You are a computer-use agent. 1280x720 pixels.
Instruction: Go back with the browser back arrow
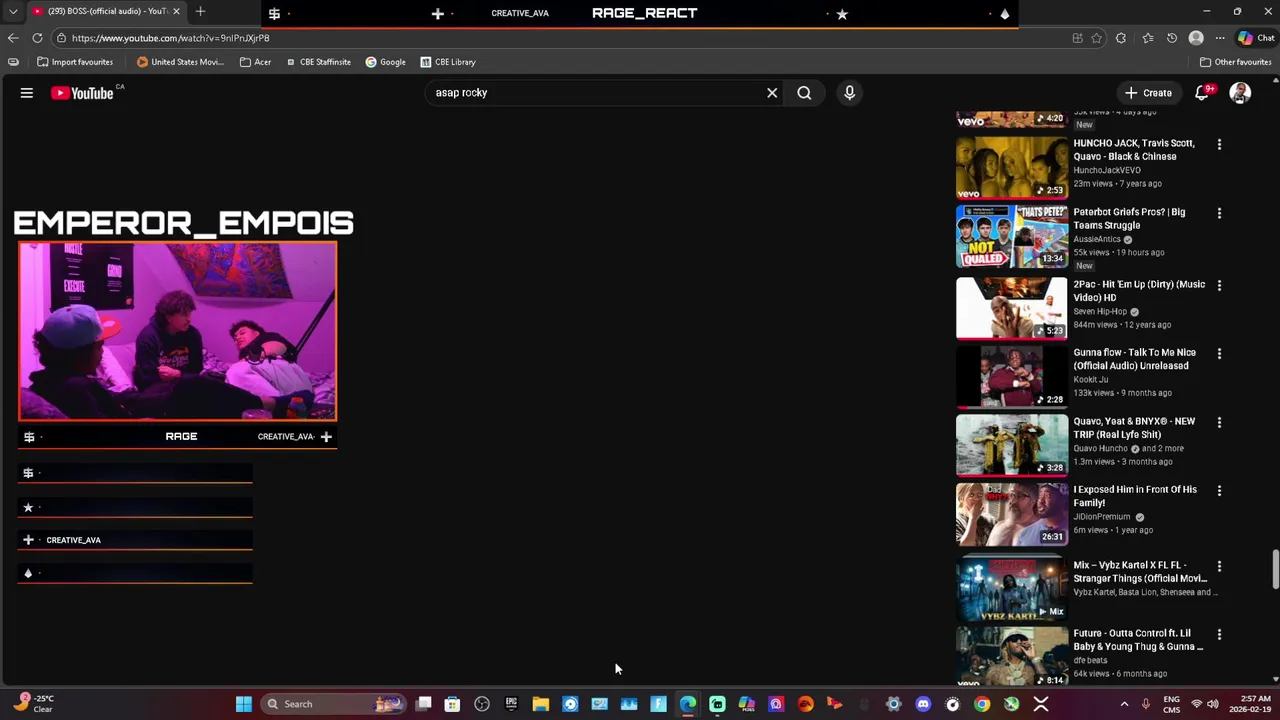tap(13, 38)
